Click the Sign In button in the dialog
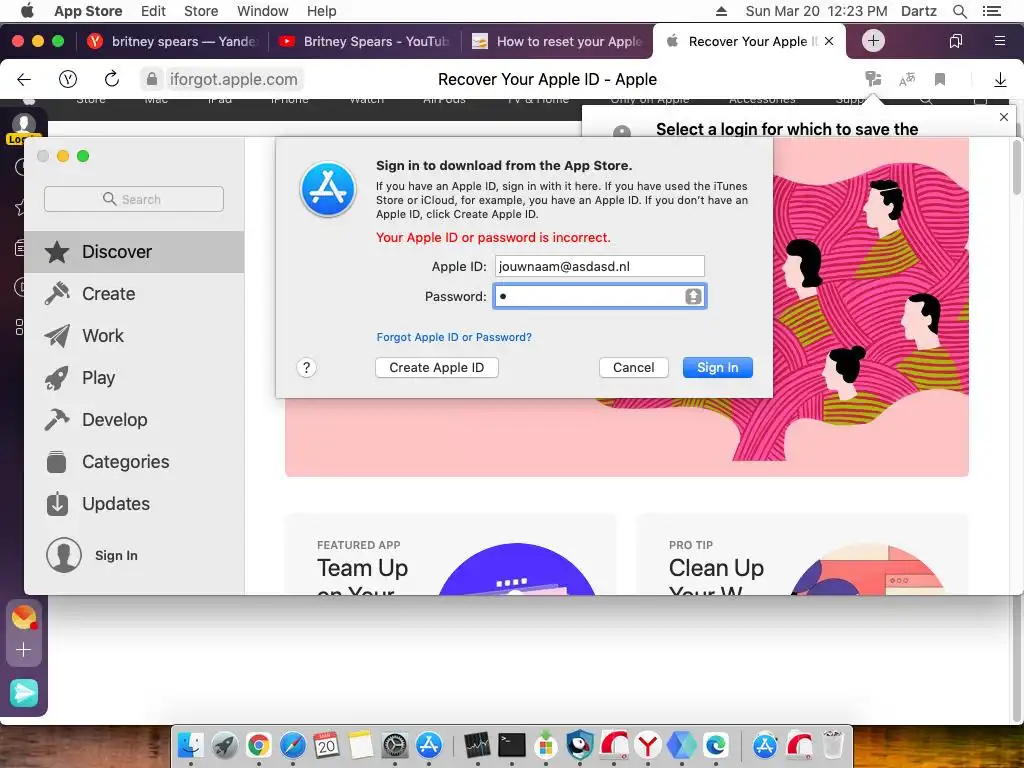Image resolution: width=1024 pixels, height=768 pixels. point(718,368)
